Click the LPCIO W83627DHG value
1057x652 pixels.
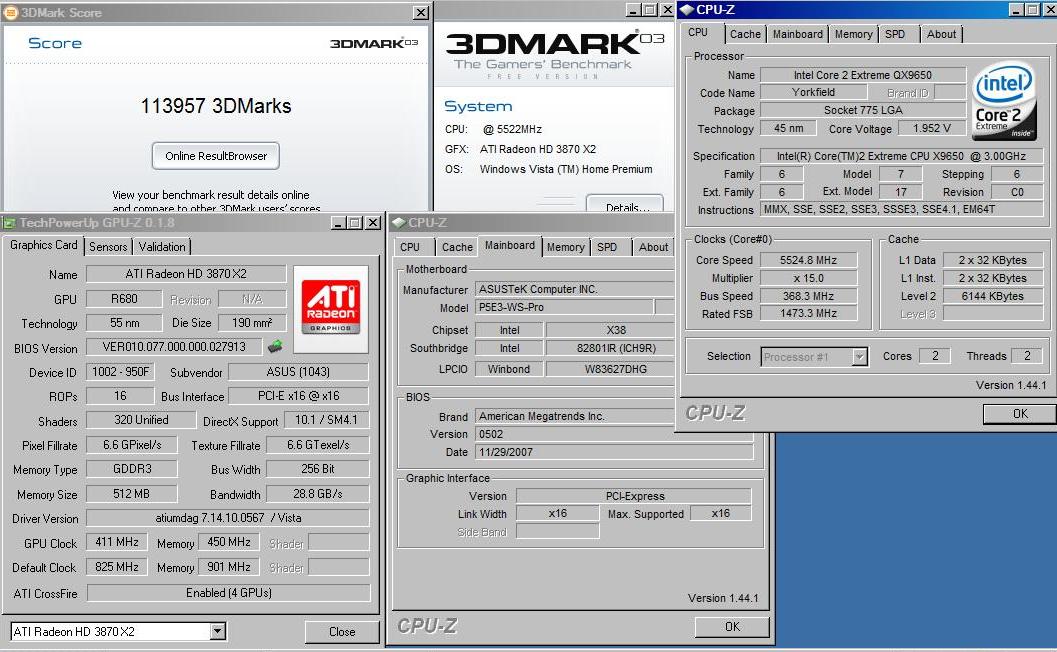pos(610,369)
